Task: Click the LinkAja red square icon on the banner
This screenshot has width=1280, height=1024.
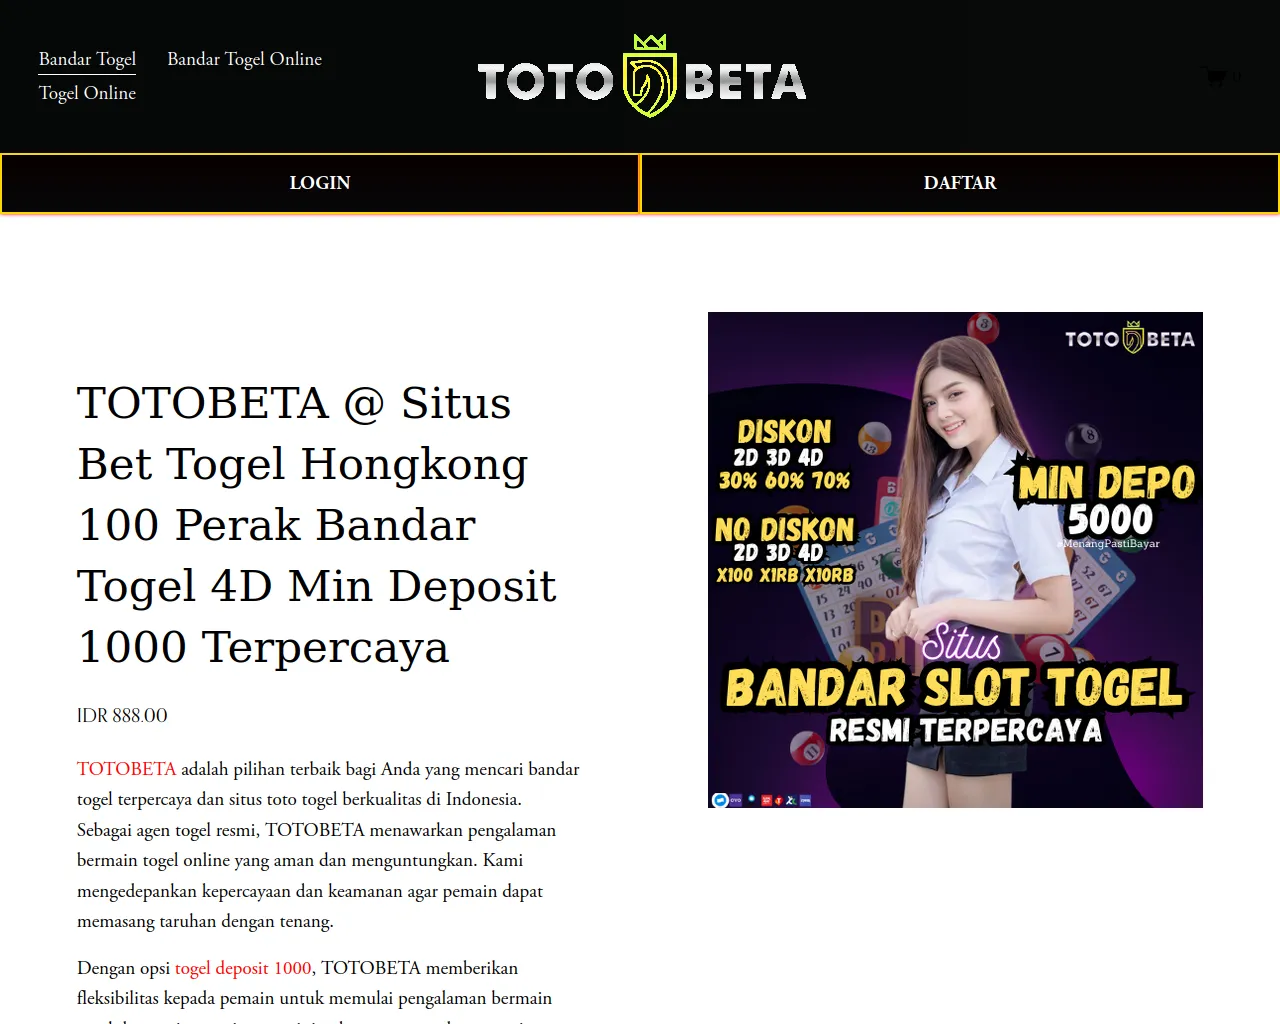Action: pyautogui.click(x=766, y=800)
